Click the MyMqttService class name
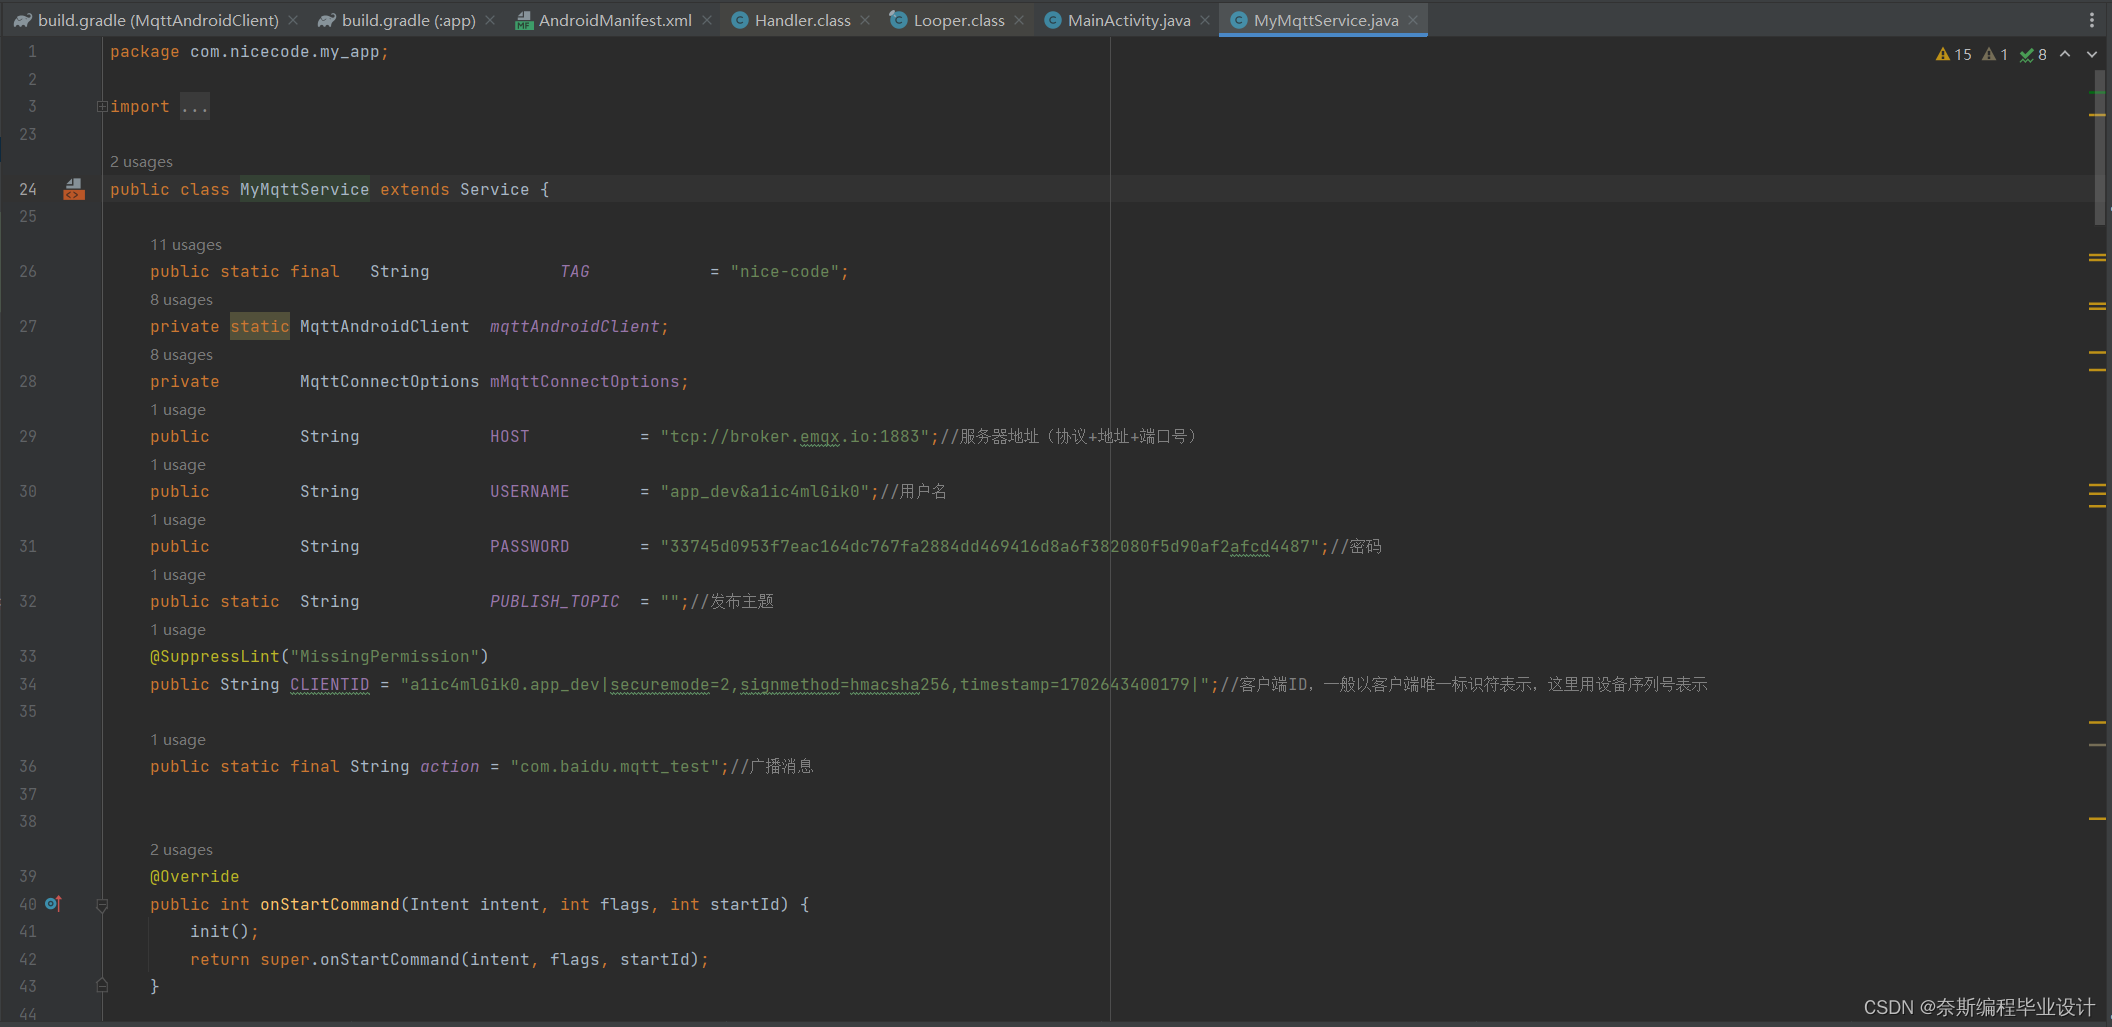The image size is (2112, 1027). pos(305,190)
